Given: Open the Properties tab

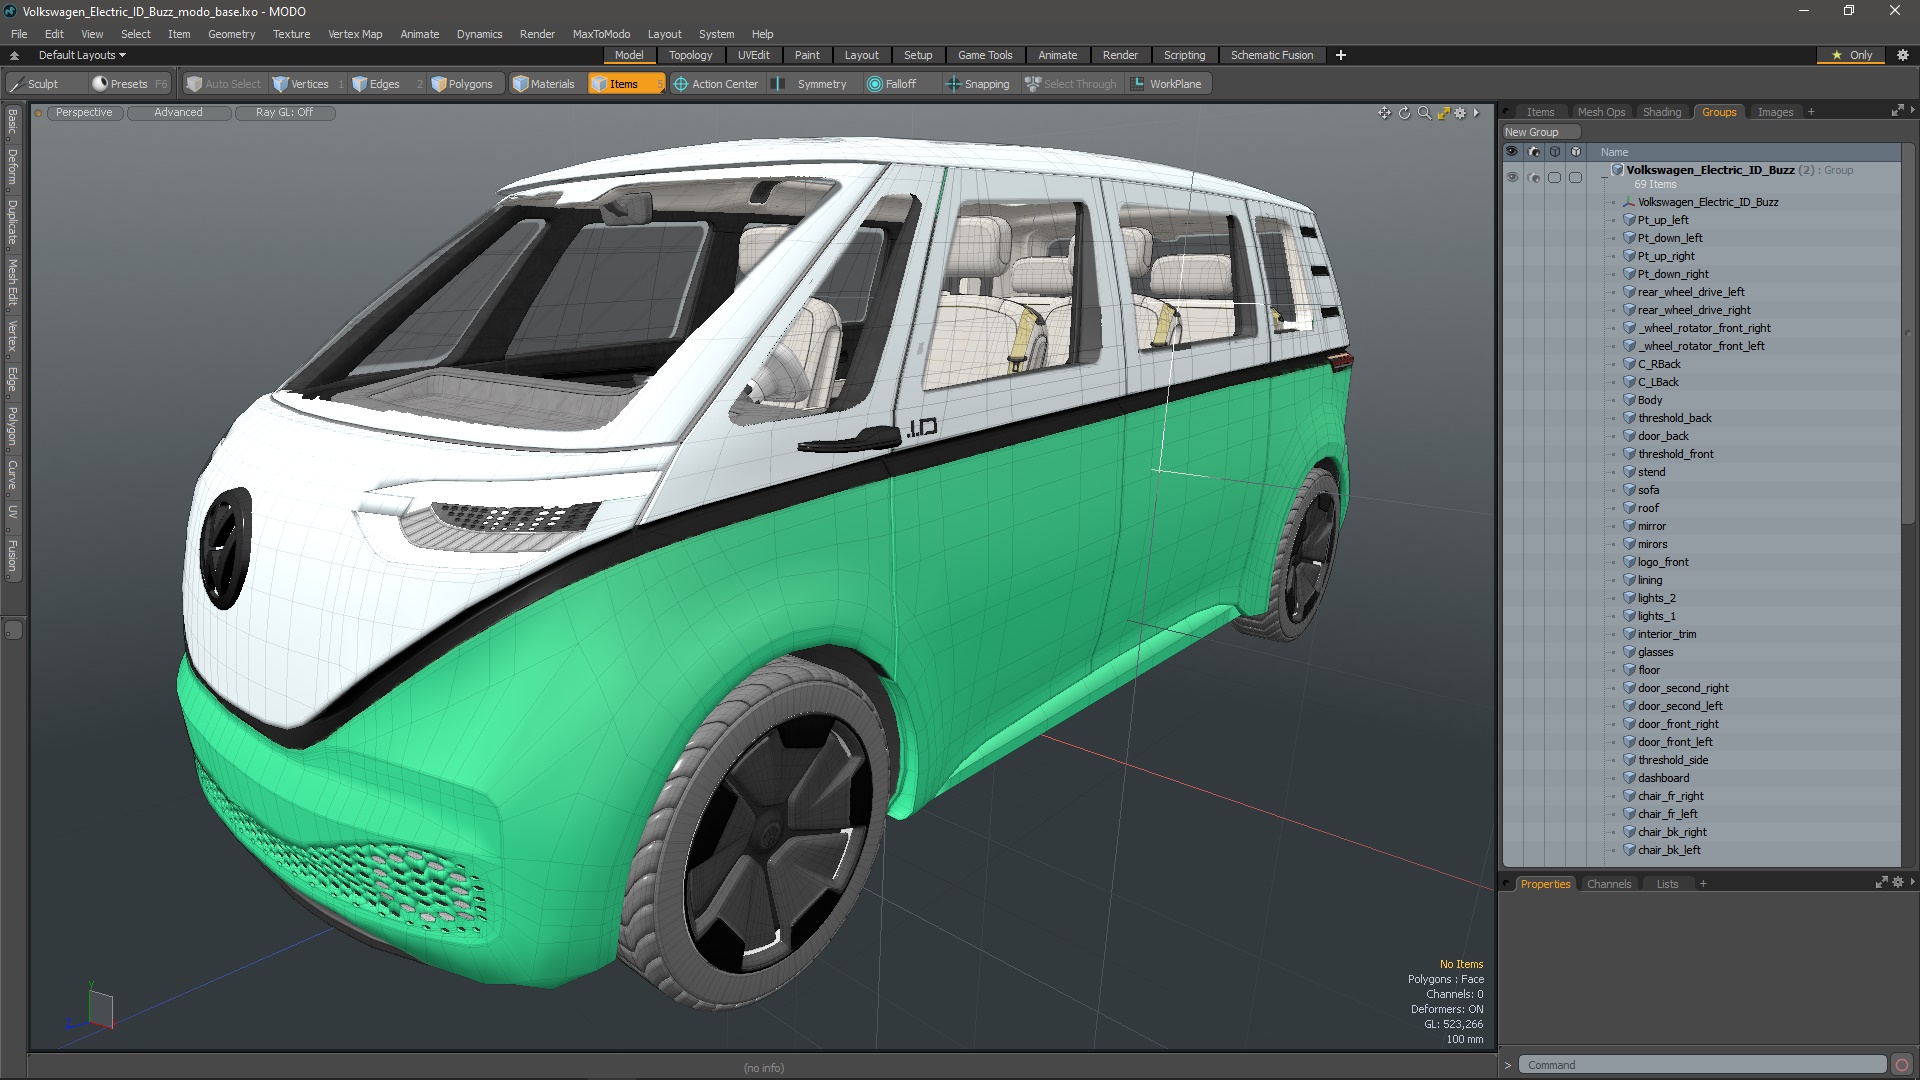Looking at the screenshot, I should pos(1545,884).
